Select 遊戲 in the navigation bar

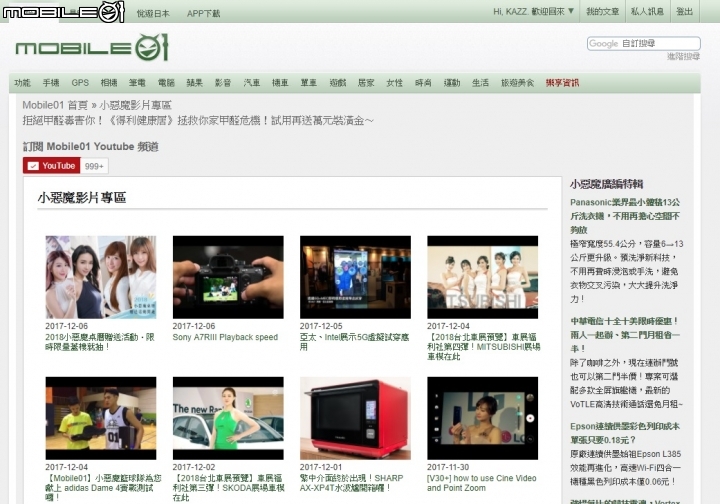point(338,83)
